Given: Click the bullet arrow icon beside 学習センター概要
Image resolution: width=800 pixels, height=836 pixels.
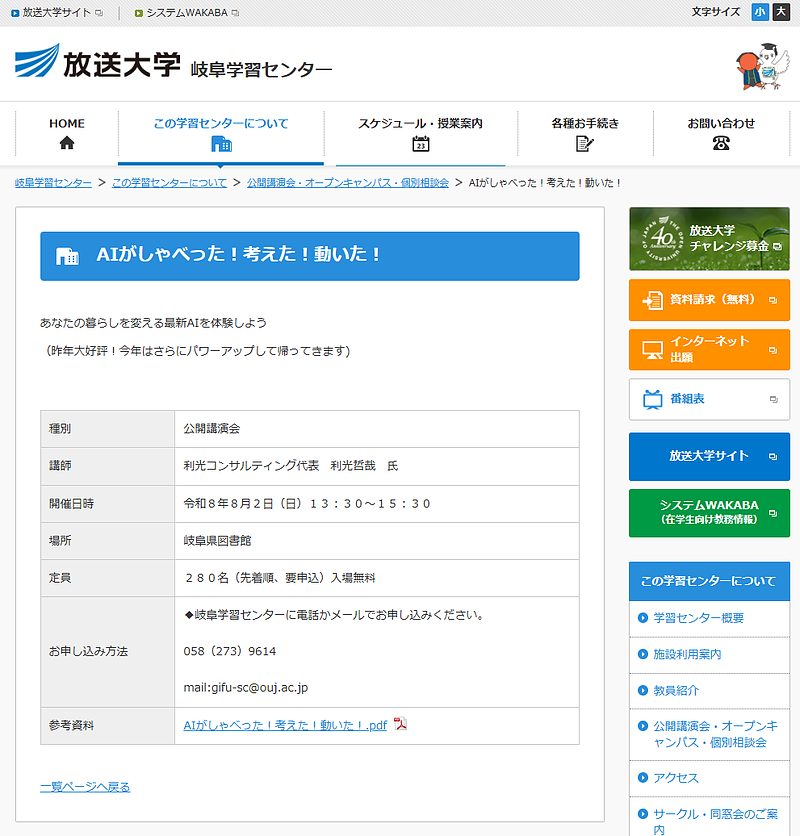Looking at the screenshot, I should tap(643, 618).
